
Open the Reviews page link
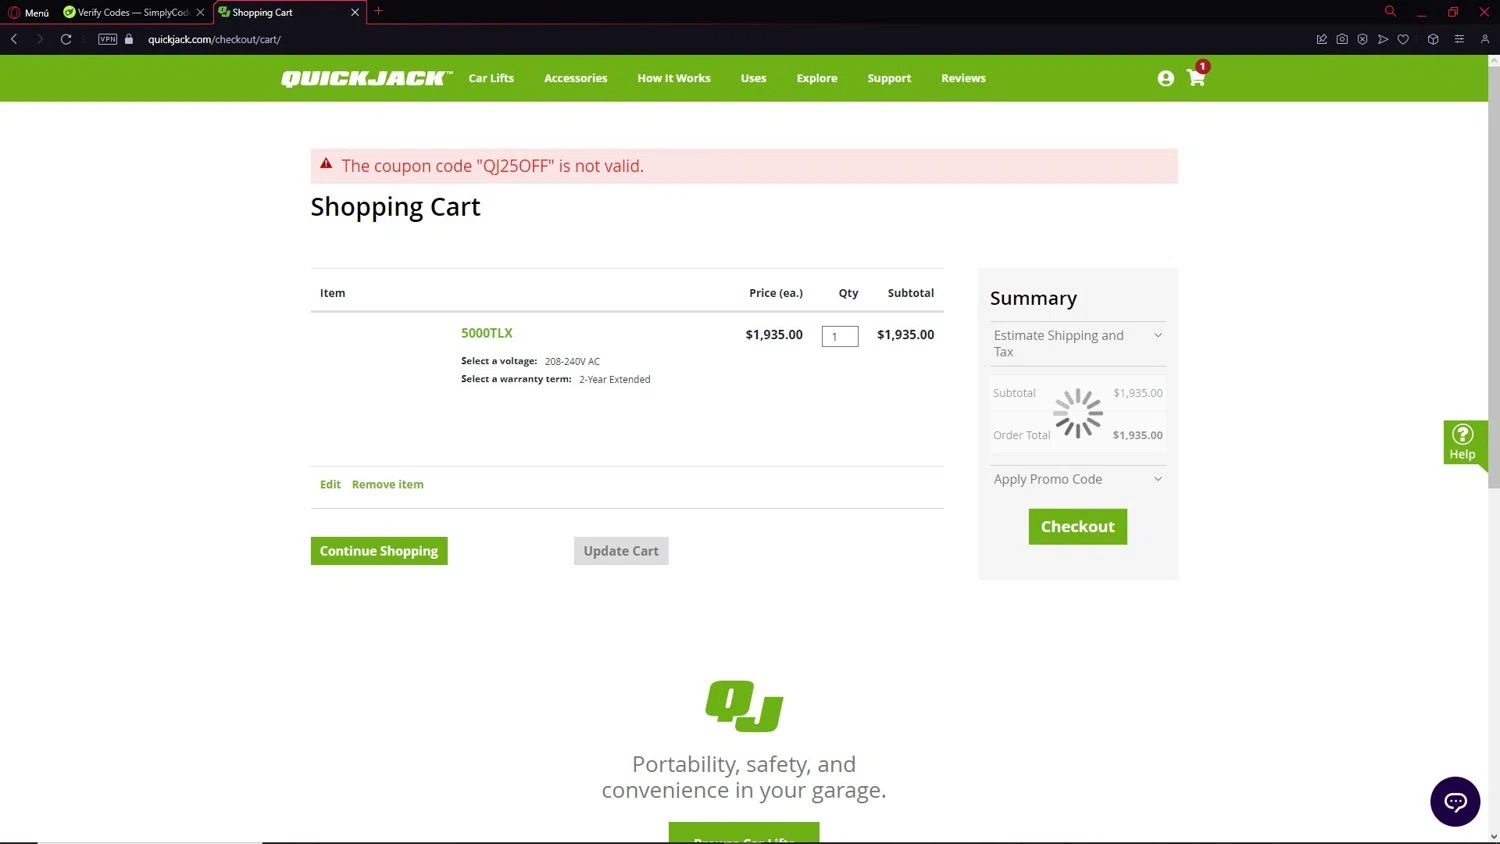pos(963,78)
